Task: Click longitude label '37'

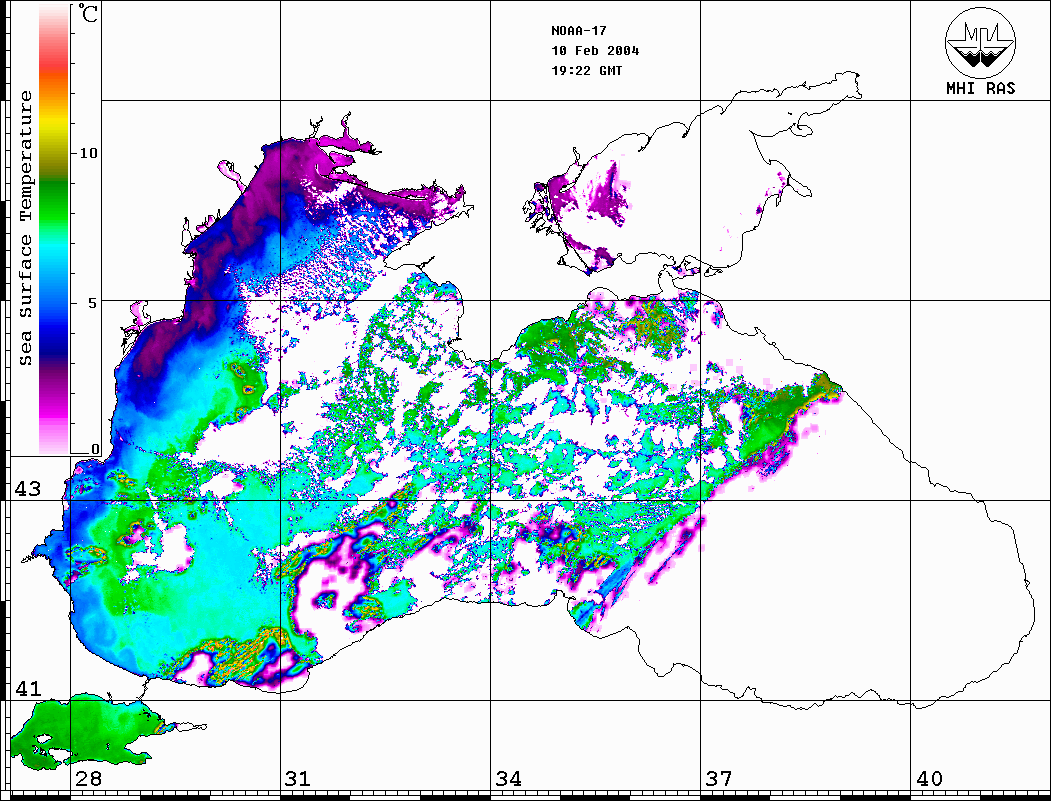Action: click(x=719, y=778)
